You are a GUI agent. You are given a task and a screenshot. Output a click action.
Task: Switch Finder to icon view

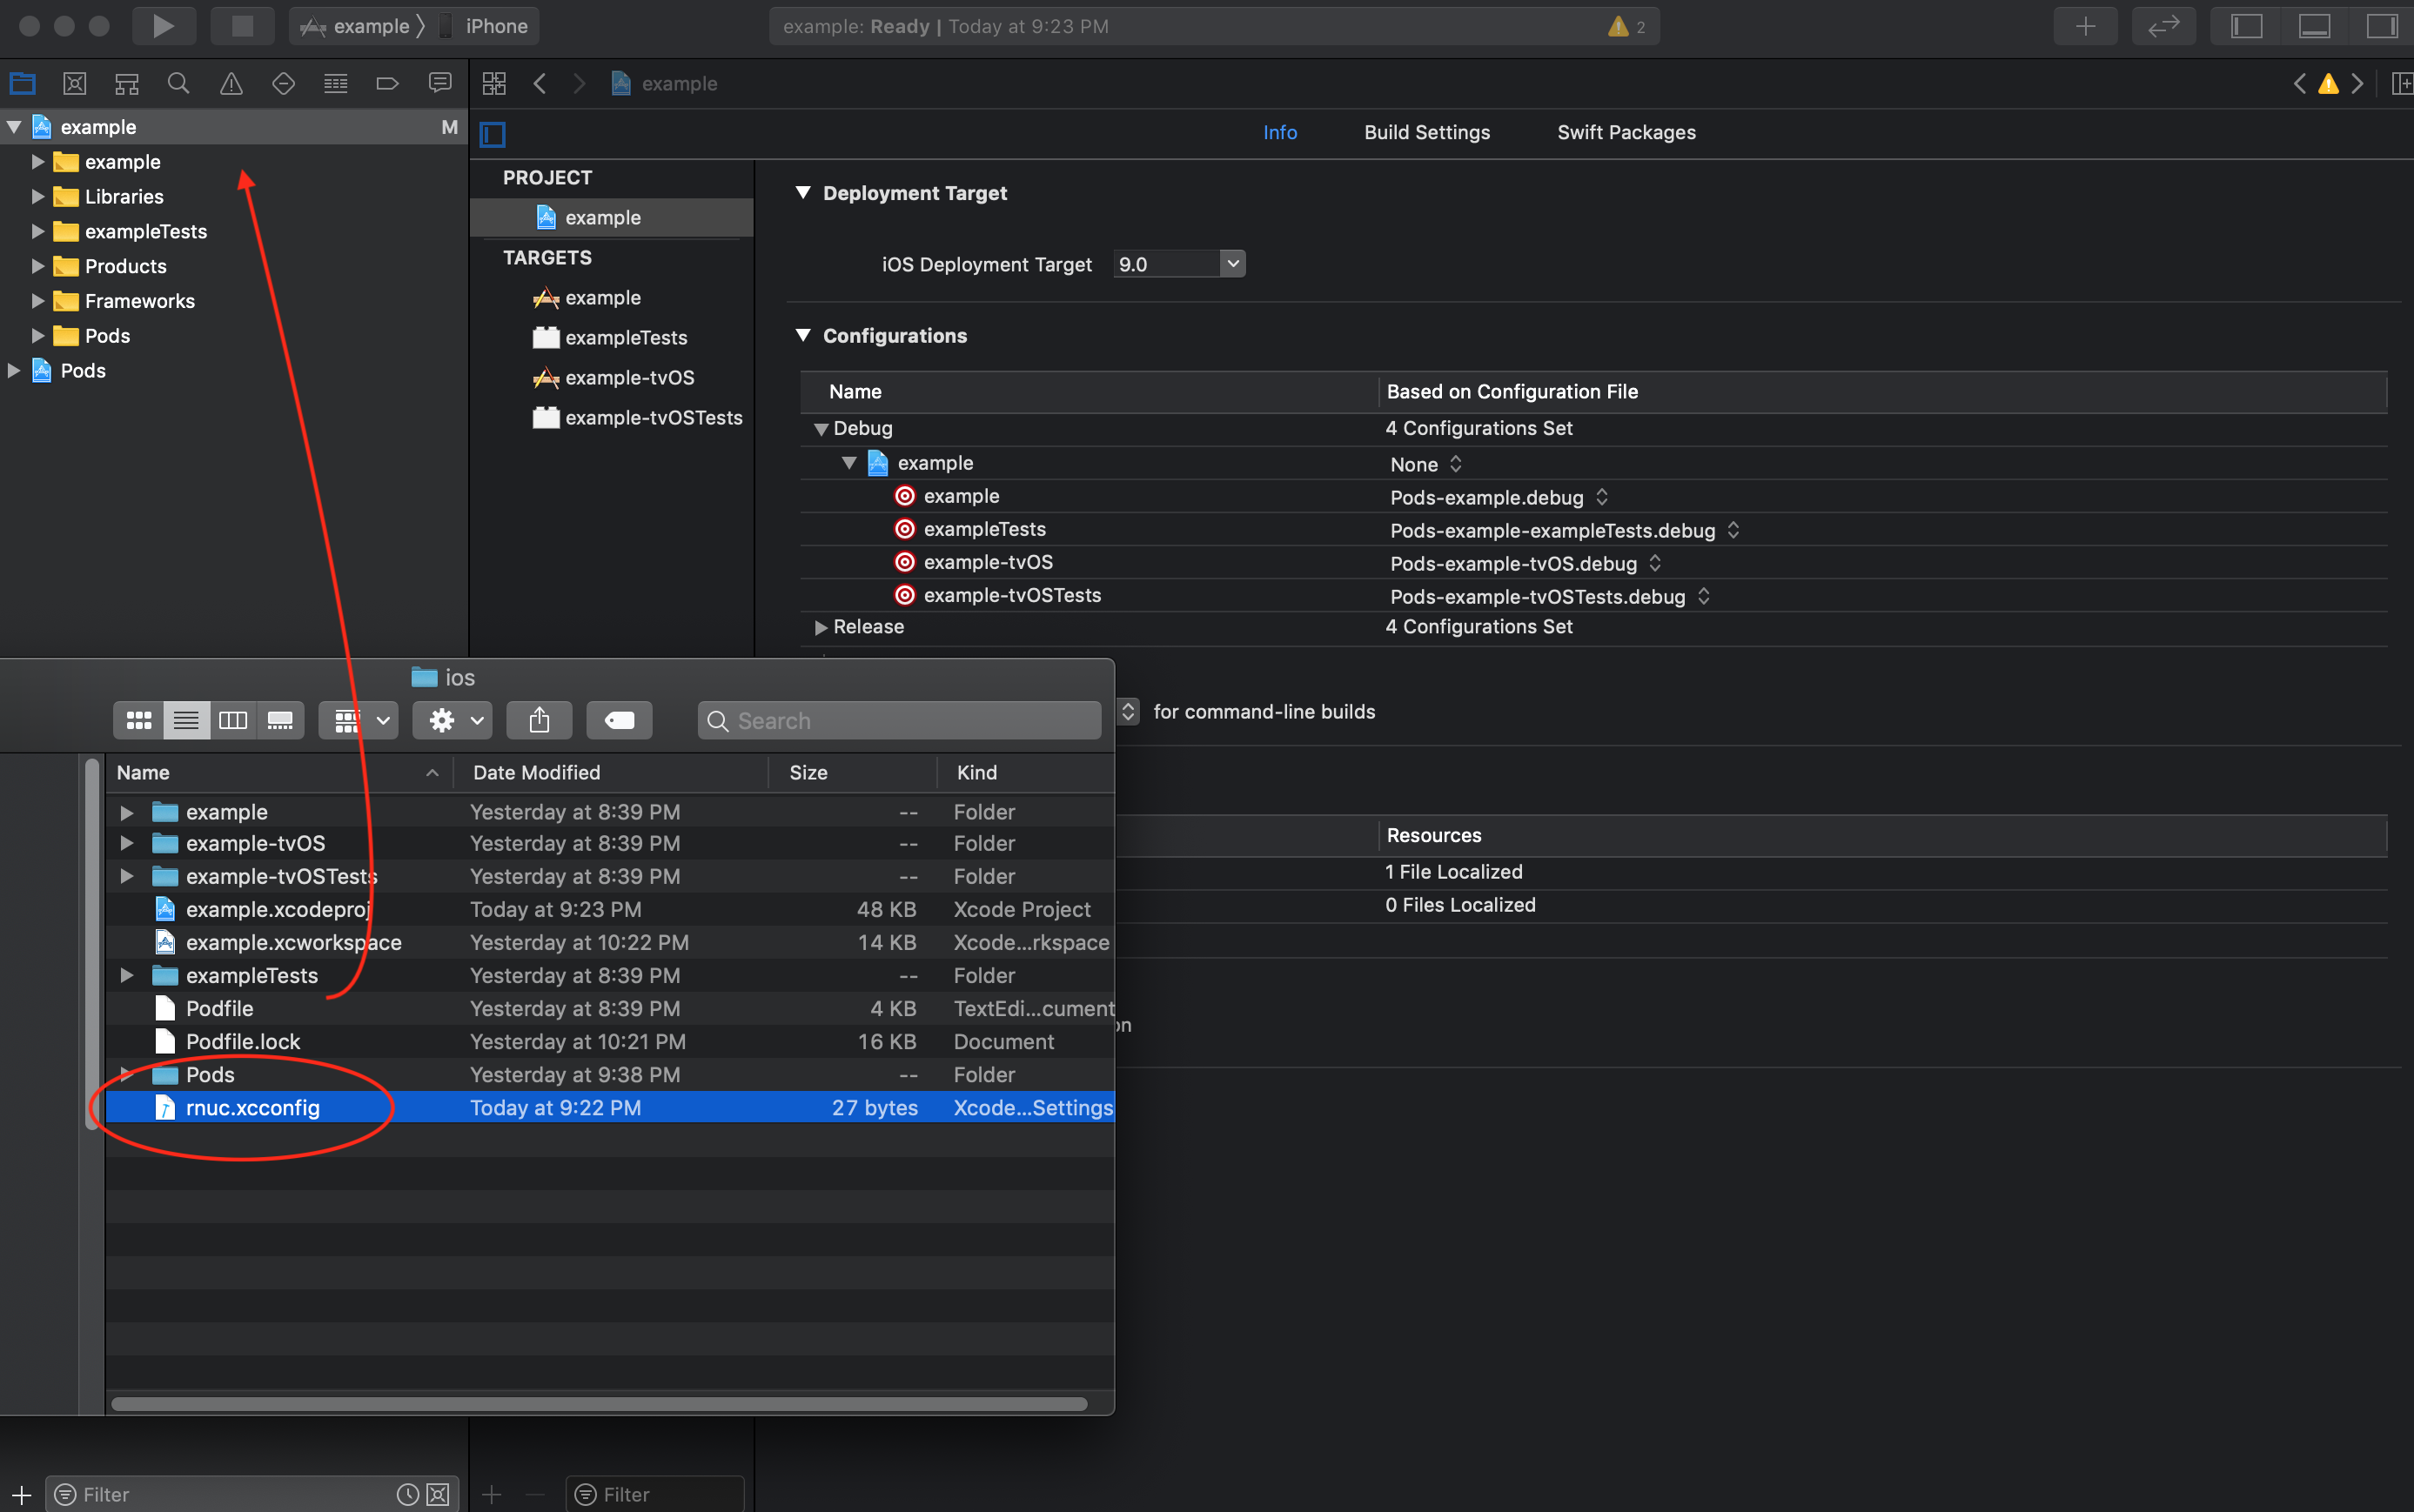pos(139,720)
